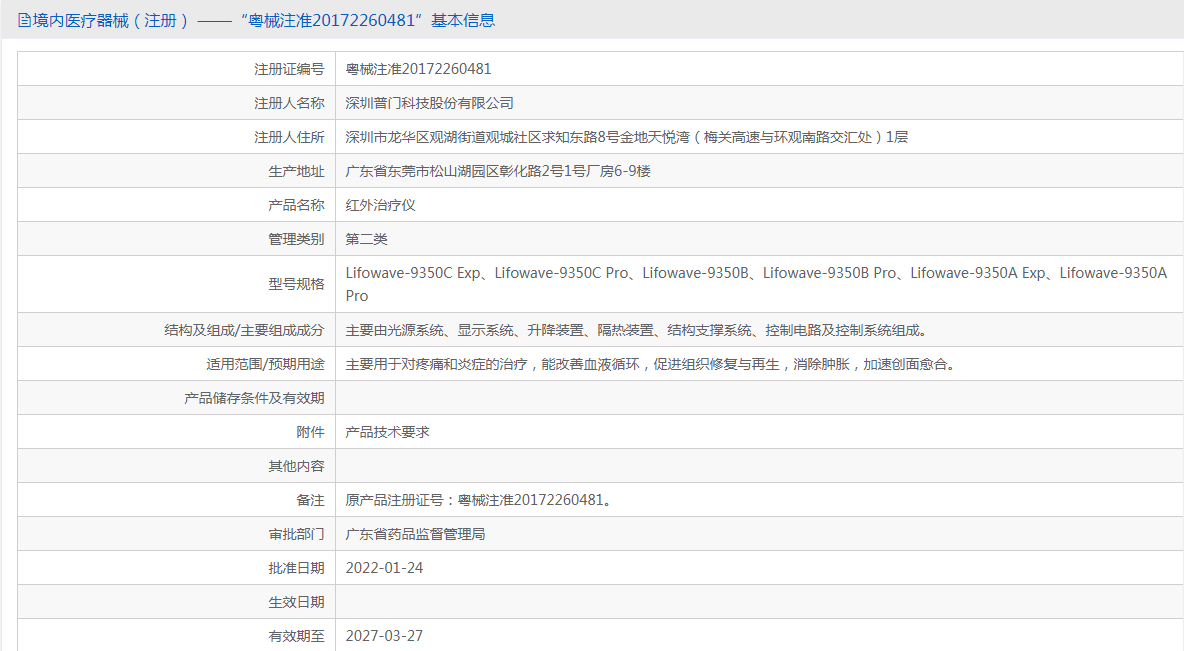Image resolution: width=1184 pixels, height=651 pixels.
Task: Click the composition text 主要由光源系统、显示系统
Action: [638, 330]
